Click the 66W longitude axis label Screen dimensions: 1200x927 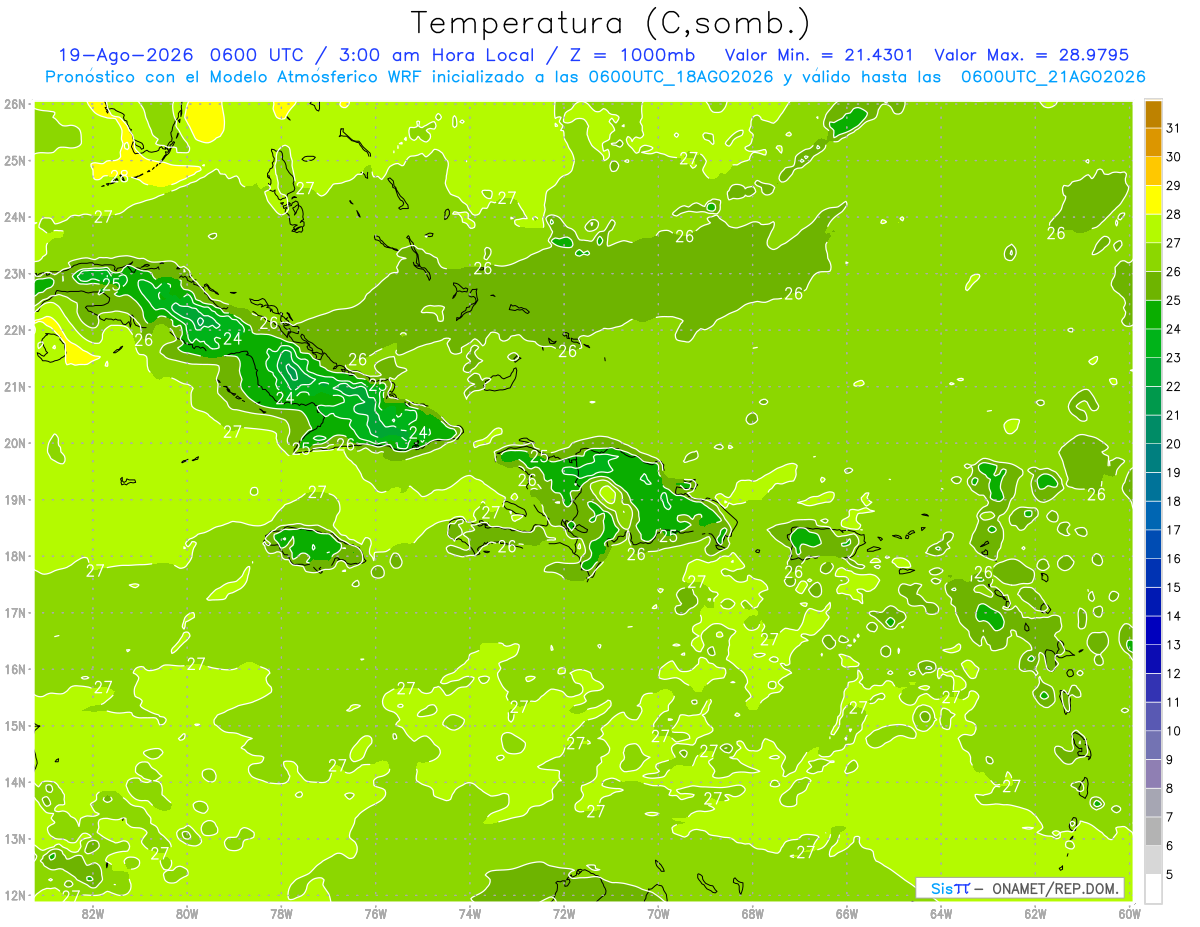[847, 913]
